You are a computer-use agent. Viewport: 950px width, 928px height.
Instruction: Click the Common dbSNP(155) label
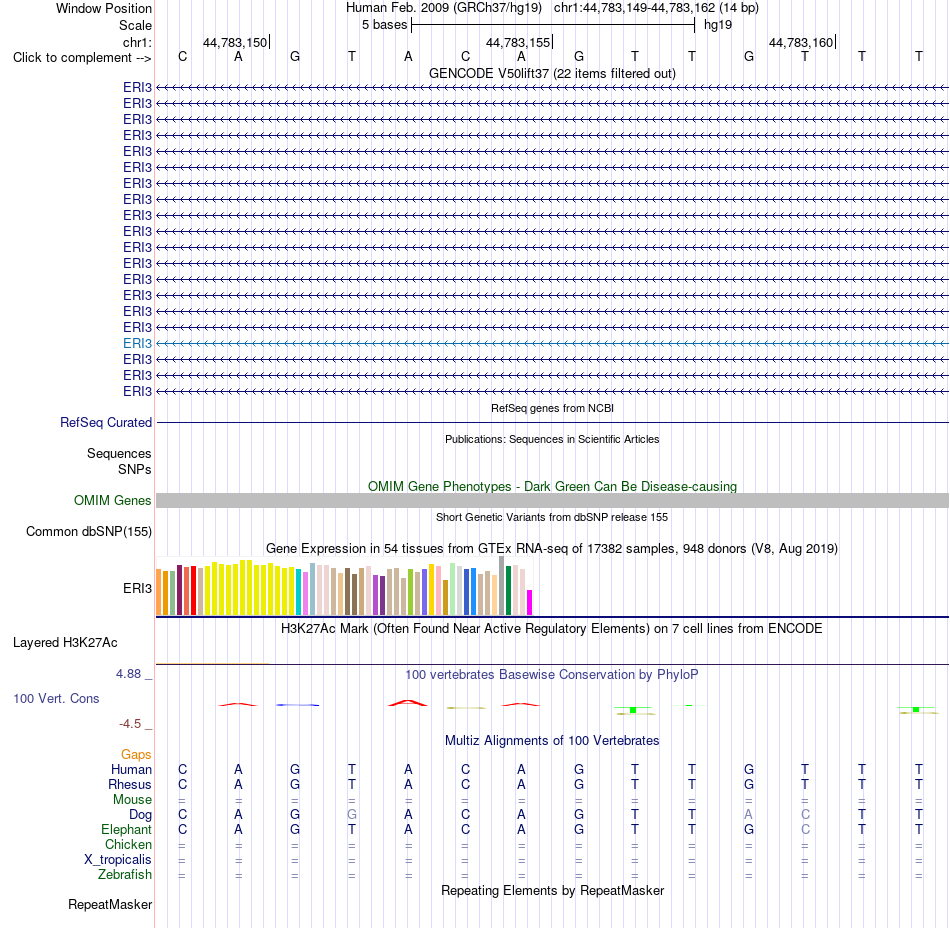click(89, 531)
